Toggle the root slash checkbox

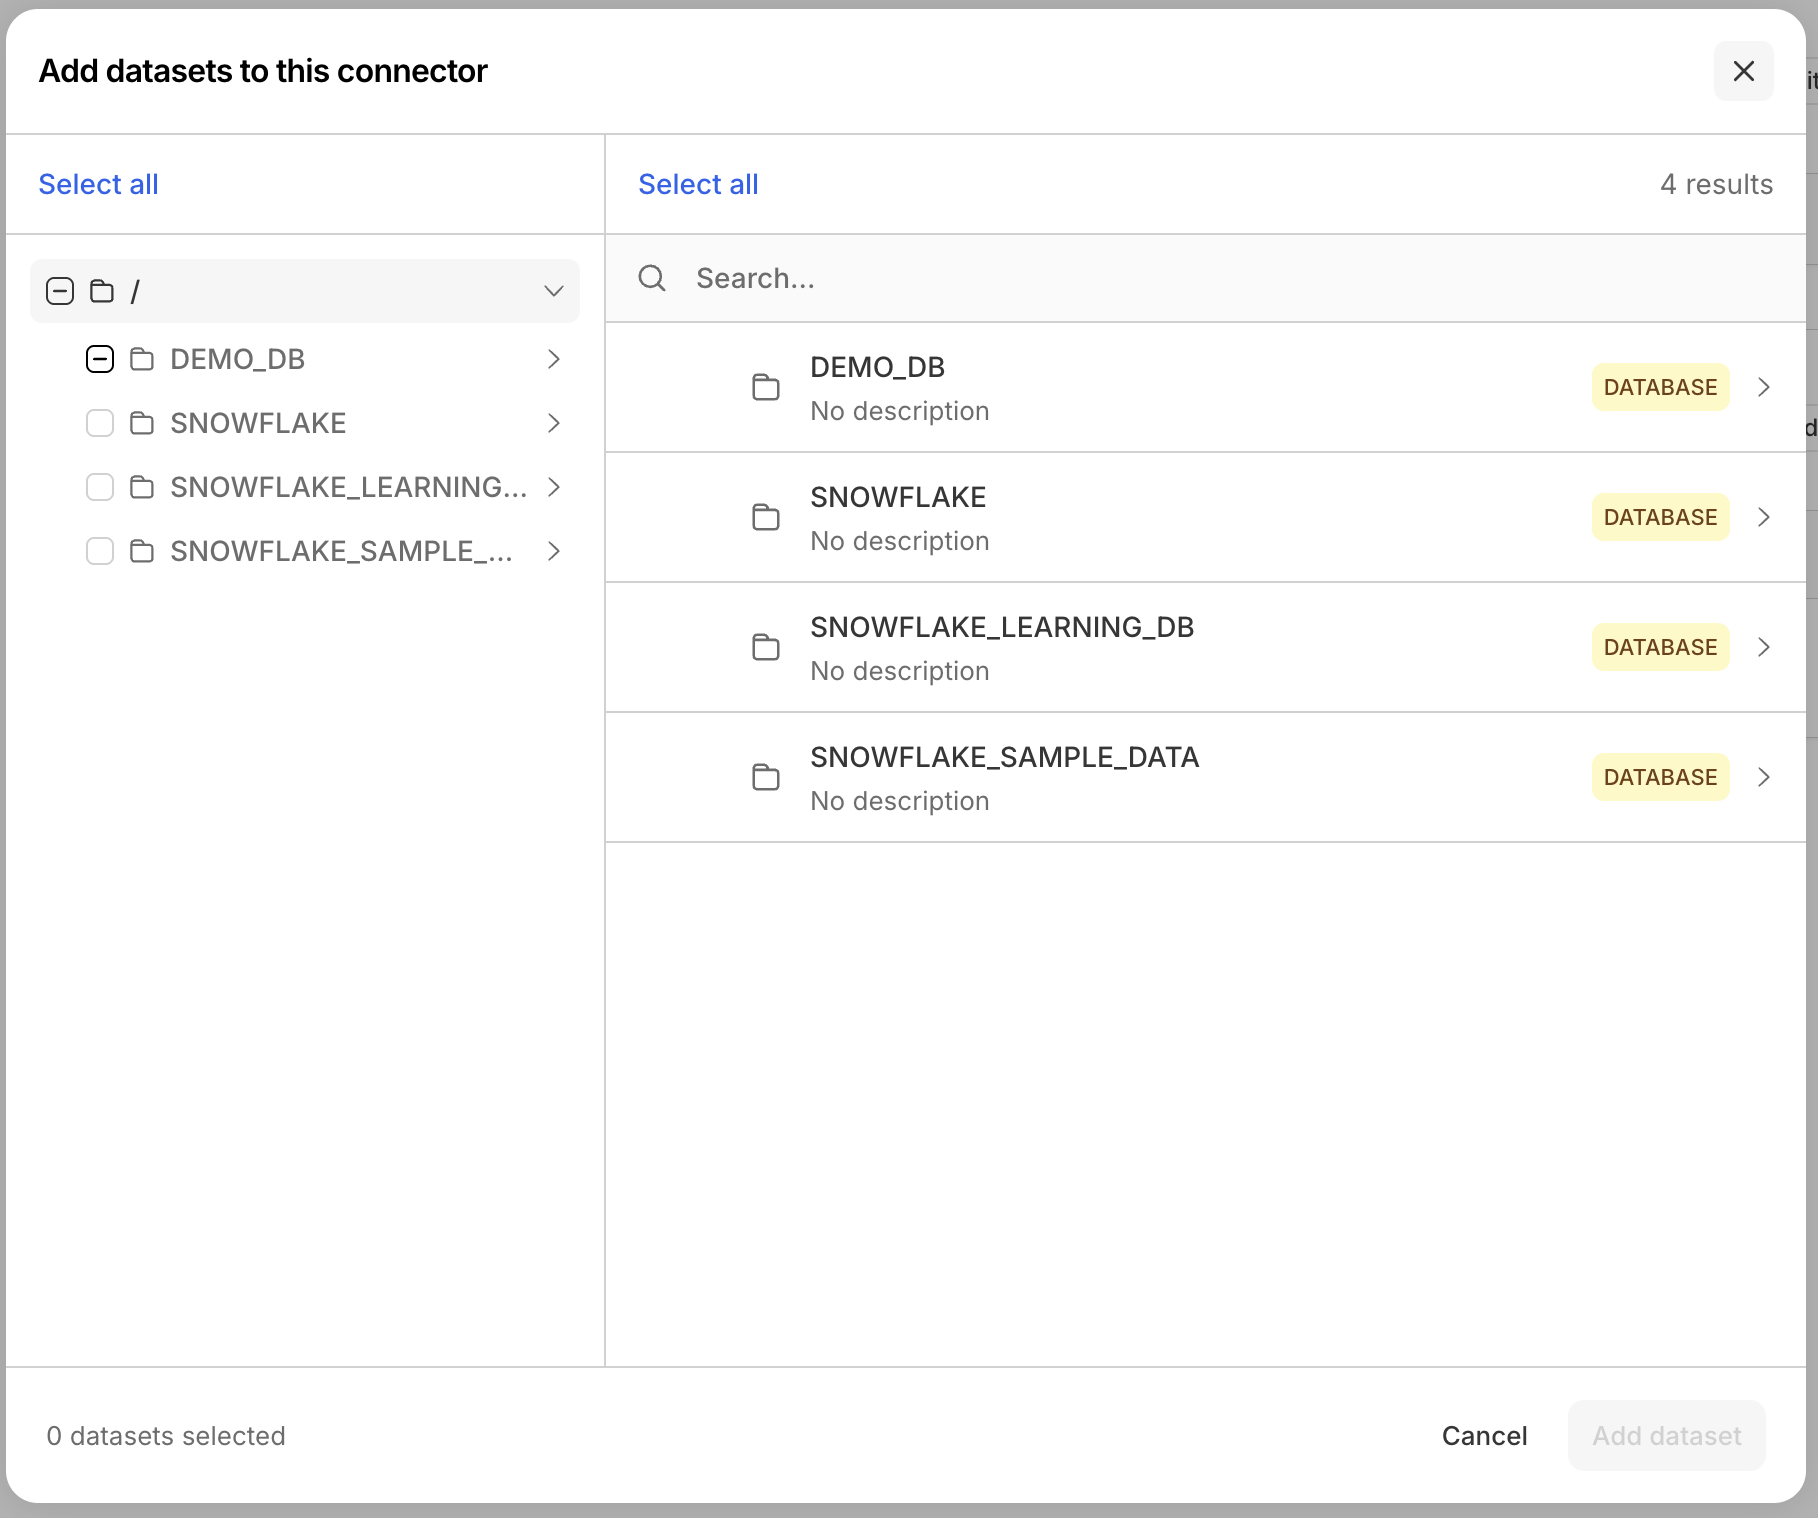(60, 291)
